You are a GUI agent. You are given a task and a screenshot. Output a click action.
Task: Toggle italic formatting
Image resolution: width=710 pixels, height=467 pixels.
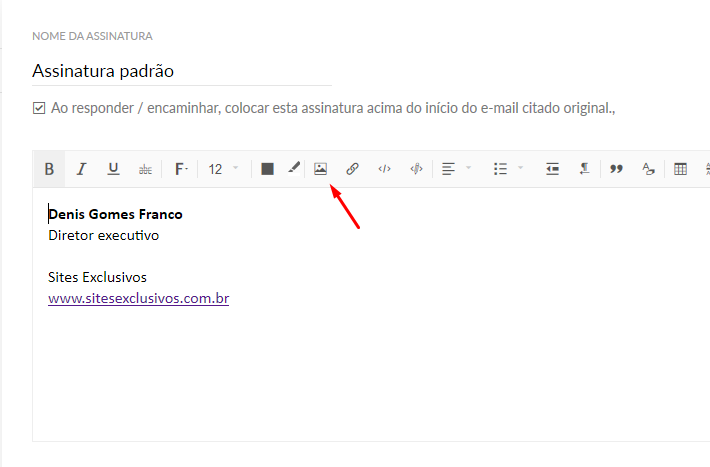[x=82, y=169]
